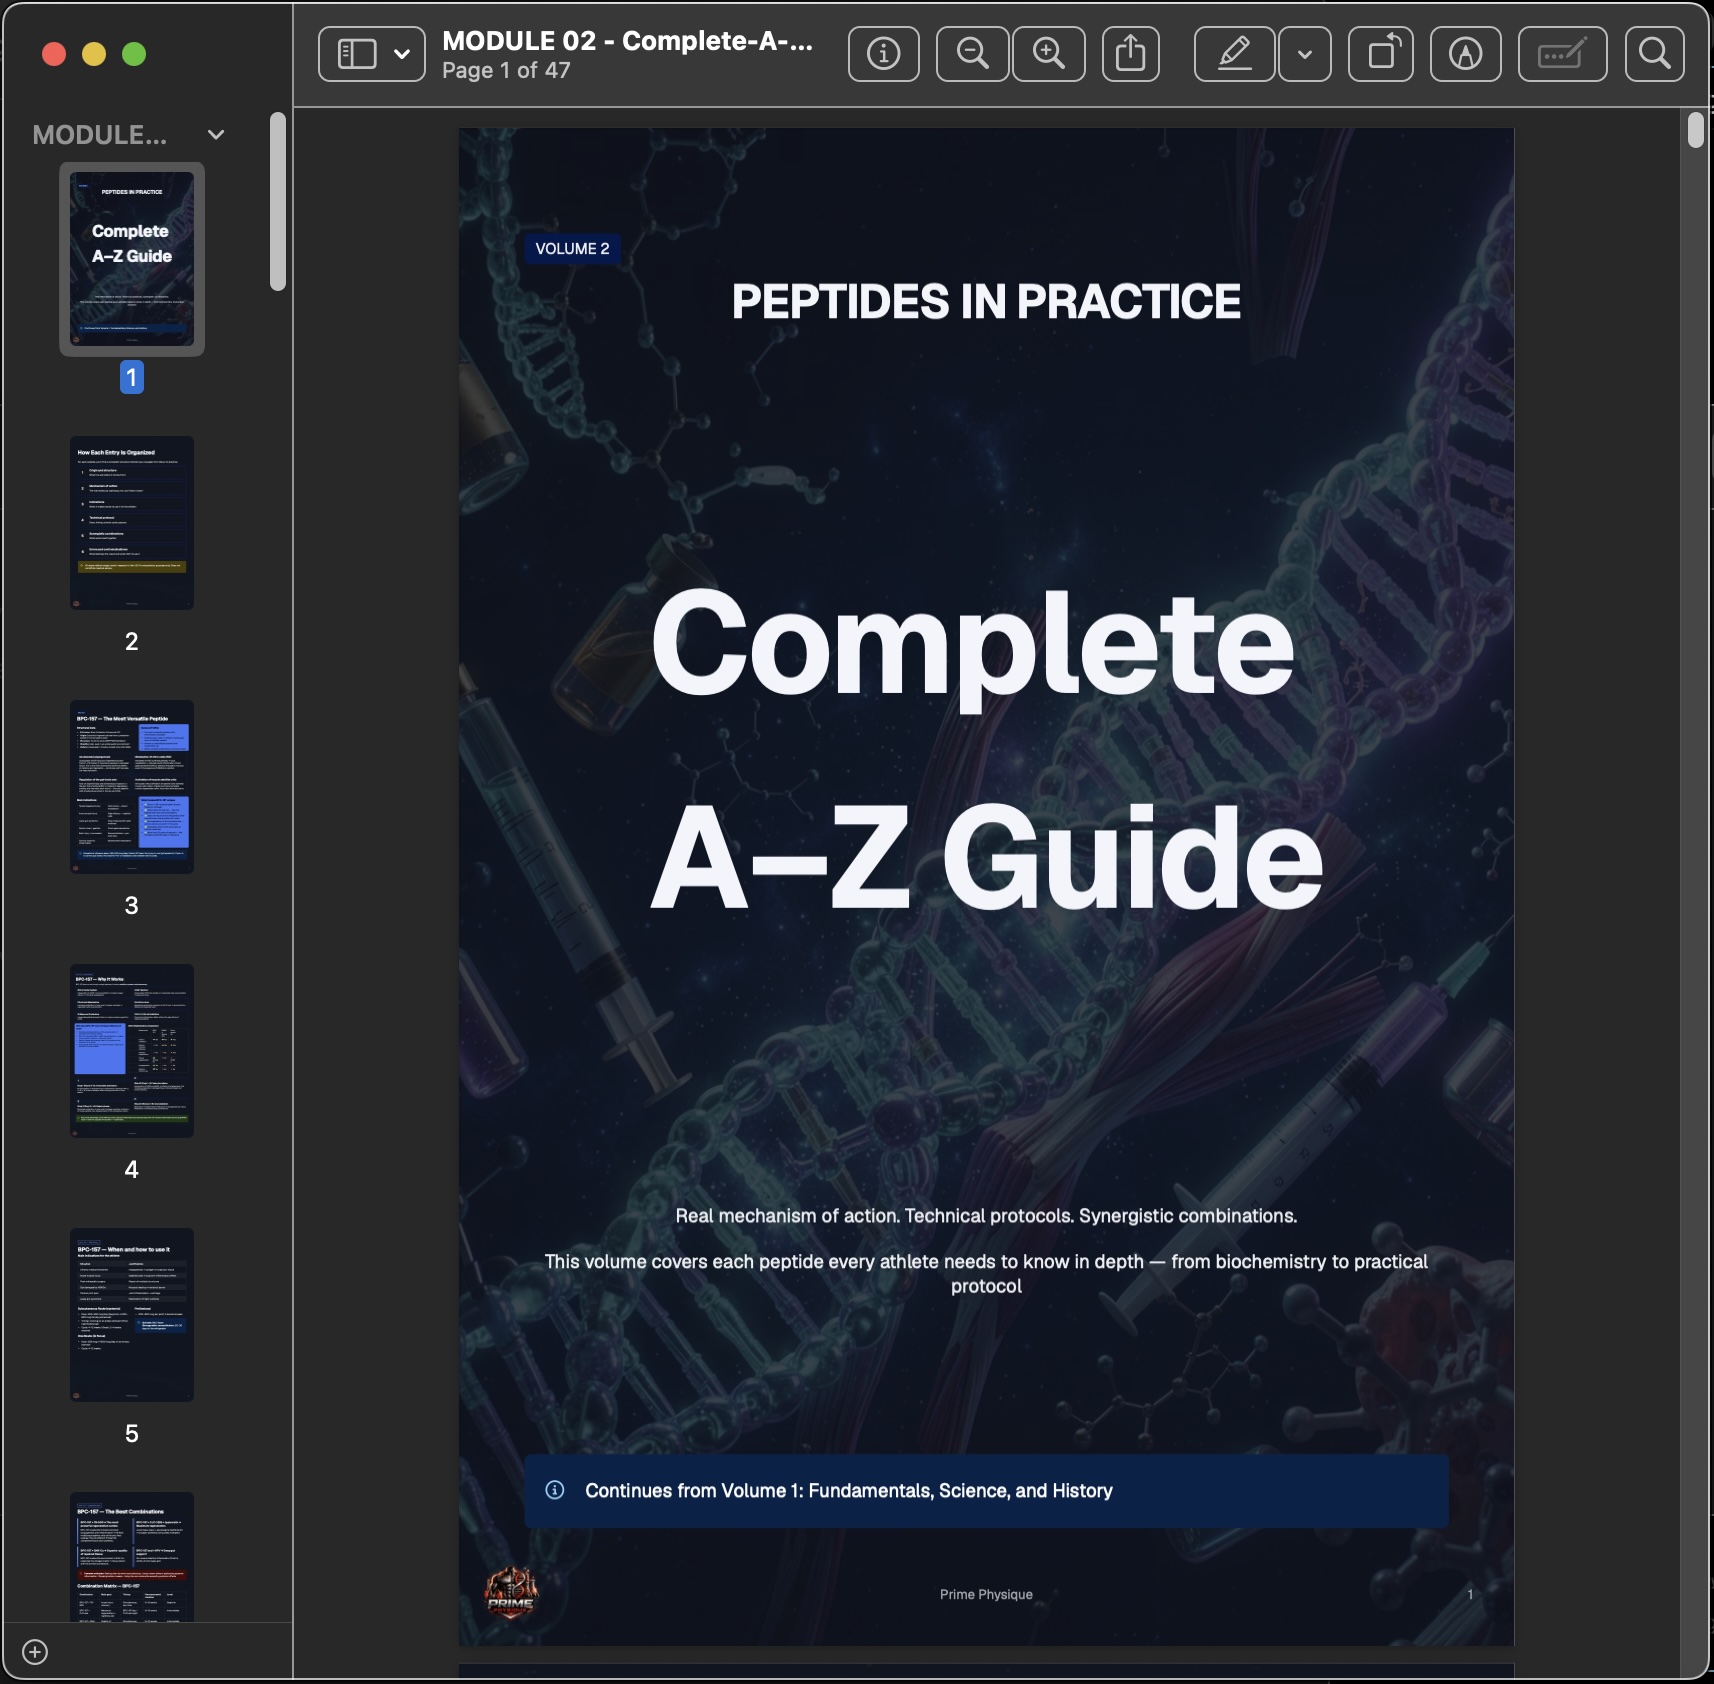Go to page 3 thumbnail
Viewport: 1714px width, 1684px height.
(x=132, y=787)
